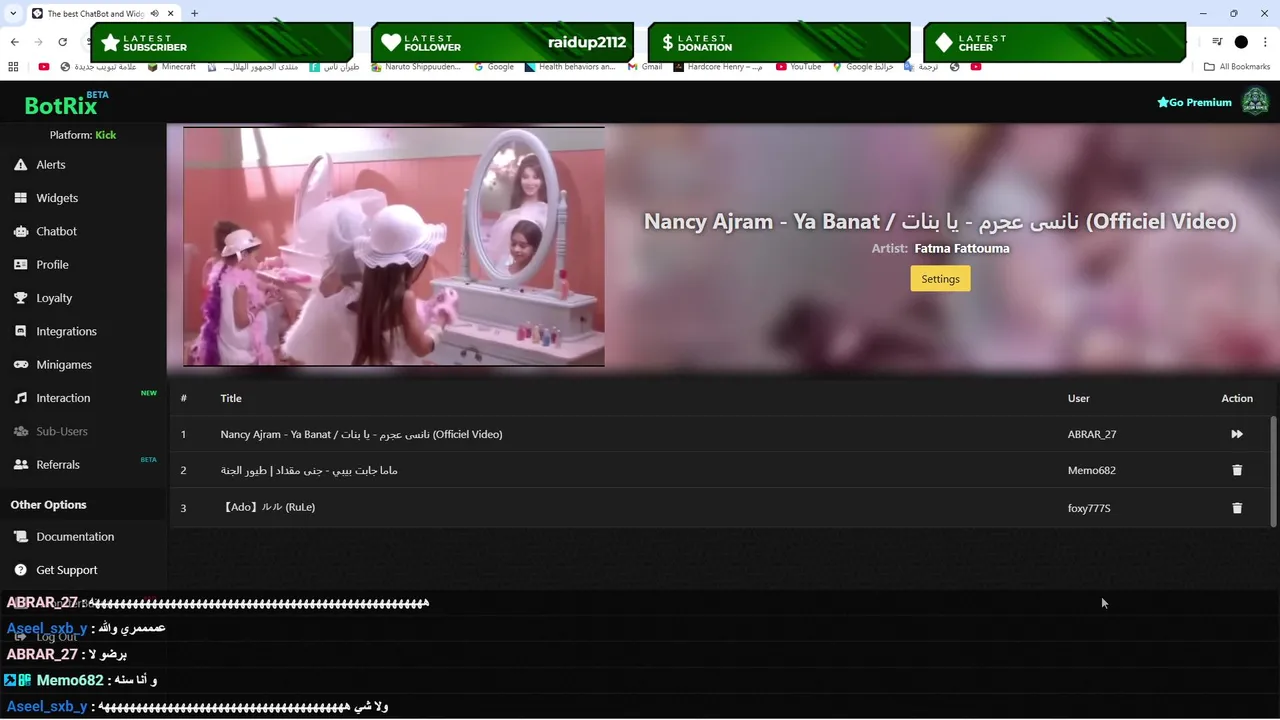
Task: Open the All Bookmarks folder
Action: point(1237,67)
